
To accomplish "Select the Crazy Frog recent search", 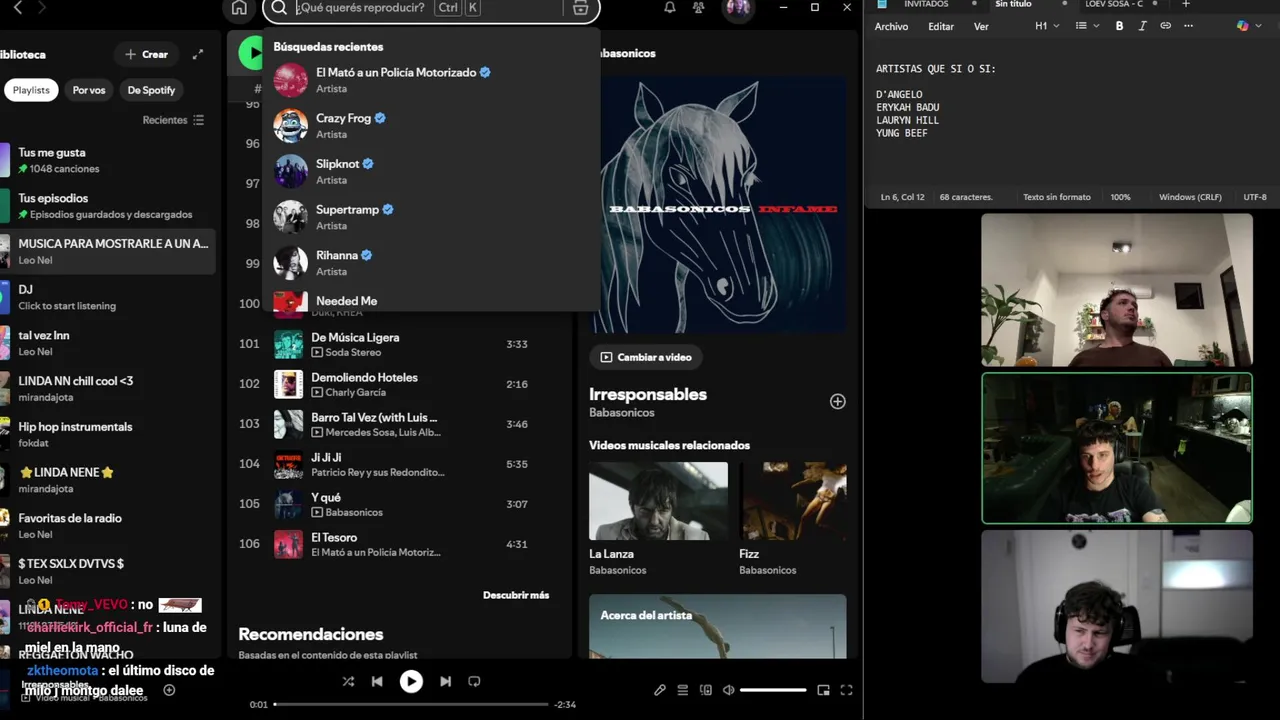I will [430, 125].
